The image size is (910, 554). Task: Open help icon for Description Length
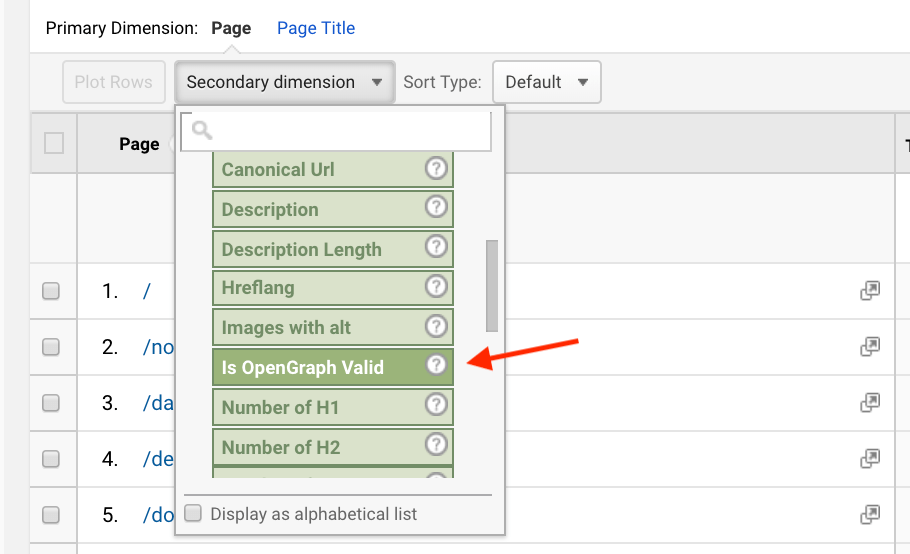point(436,246)
